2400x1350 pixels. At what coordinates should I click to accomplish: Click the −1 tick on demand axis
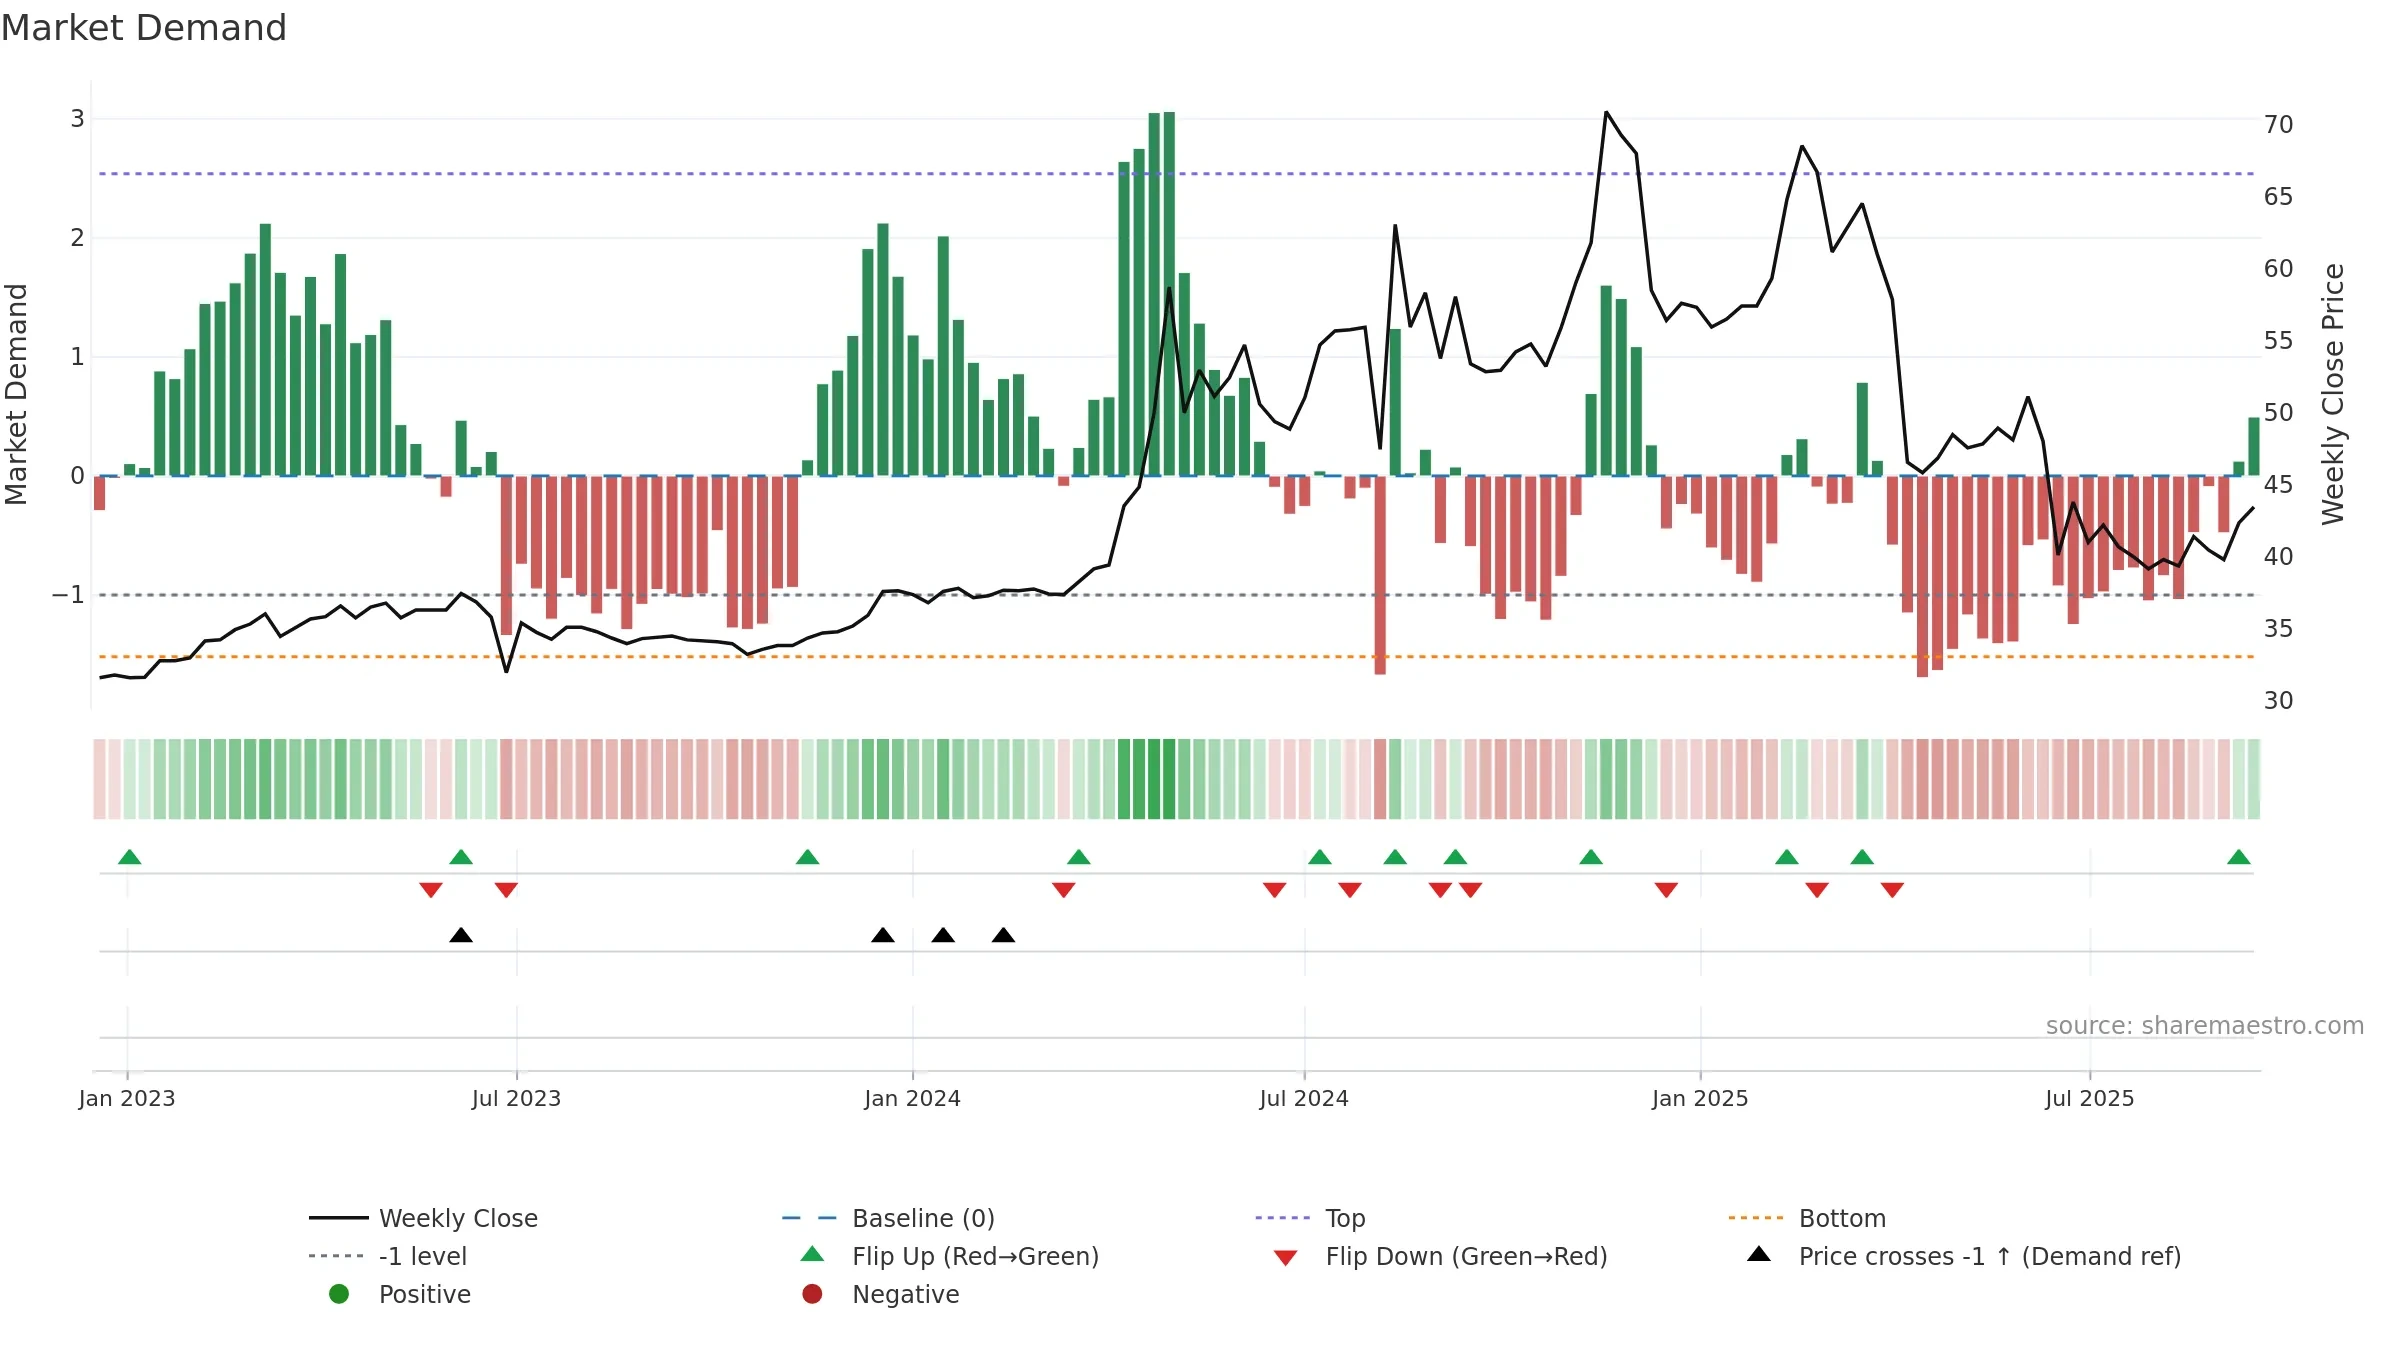coord(68,595)
